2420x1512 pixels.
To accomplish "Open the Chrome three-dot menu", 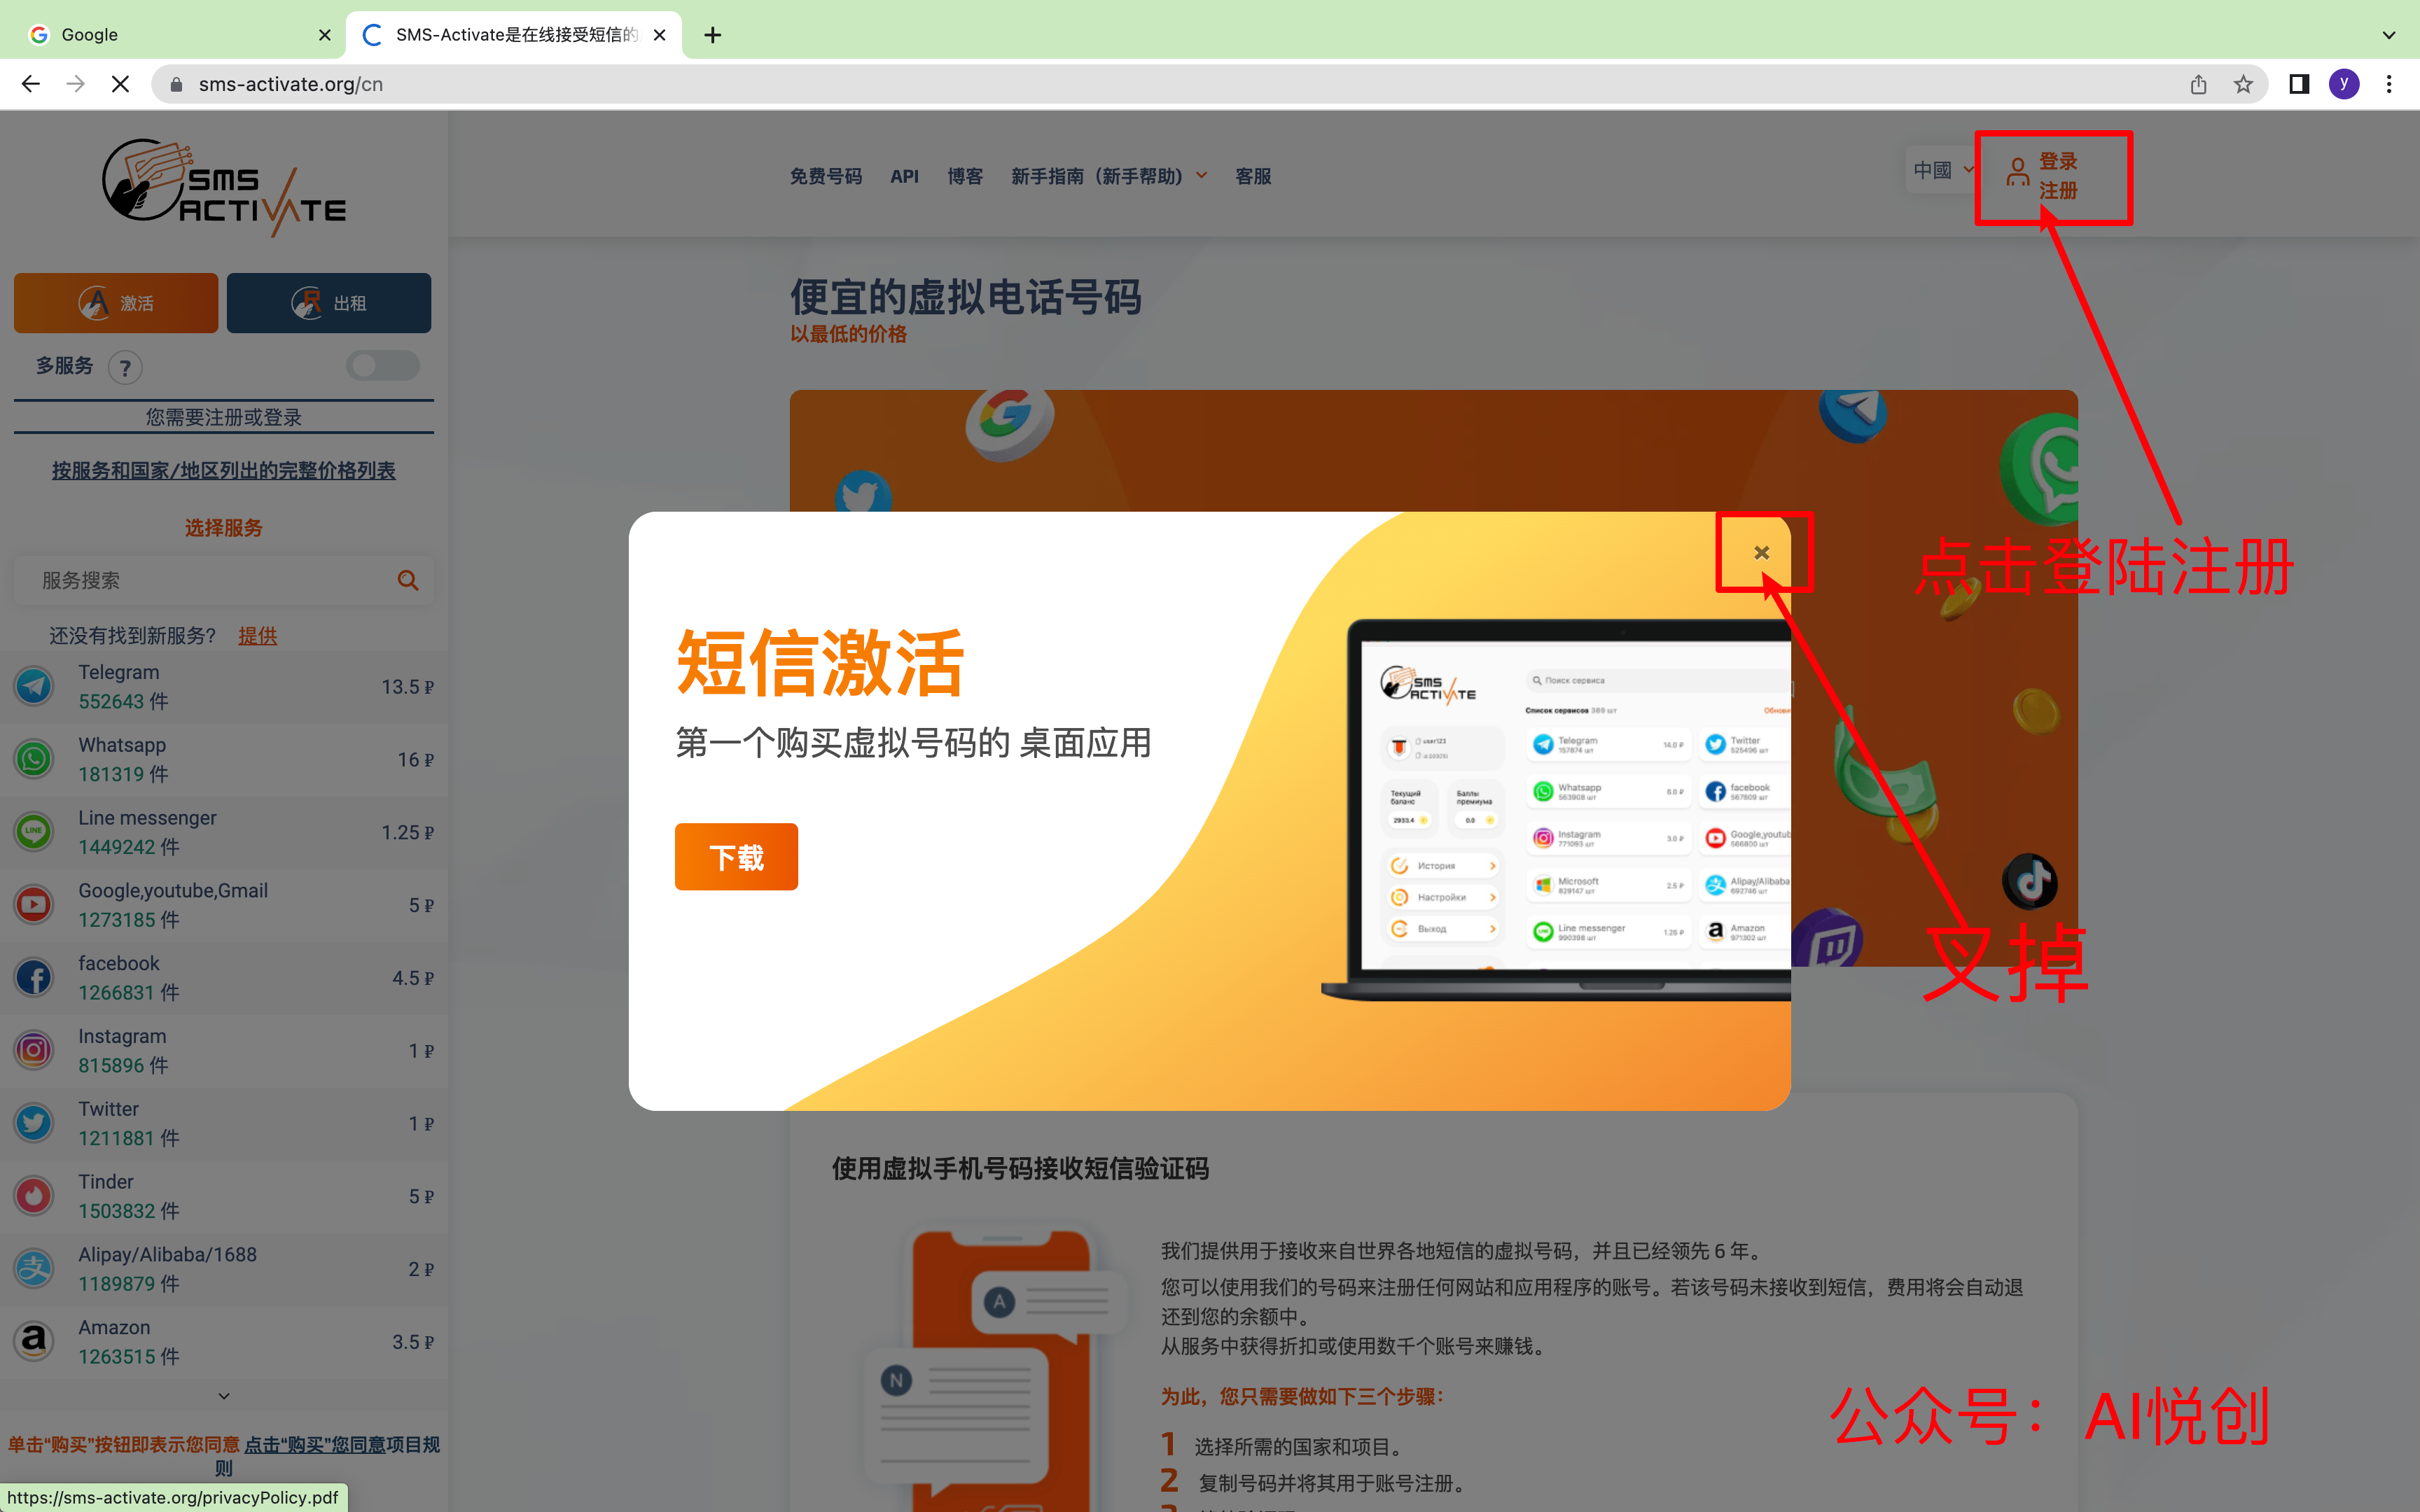I will [2389, 84].
